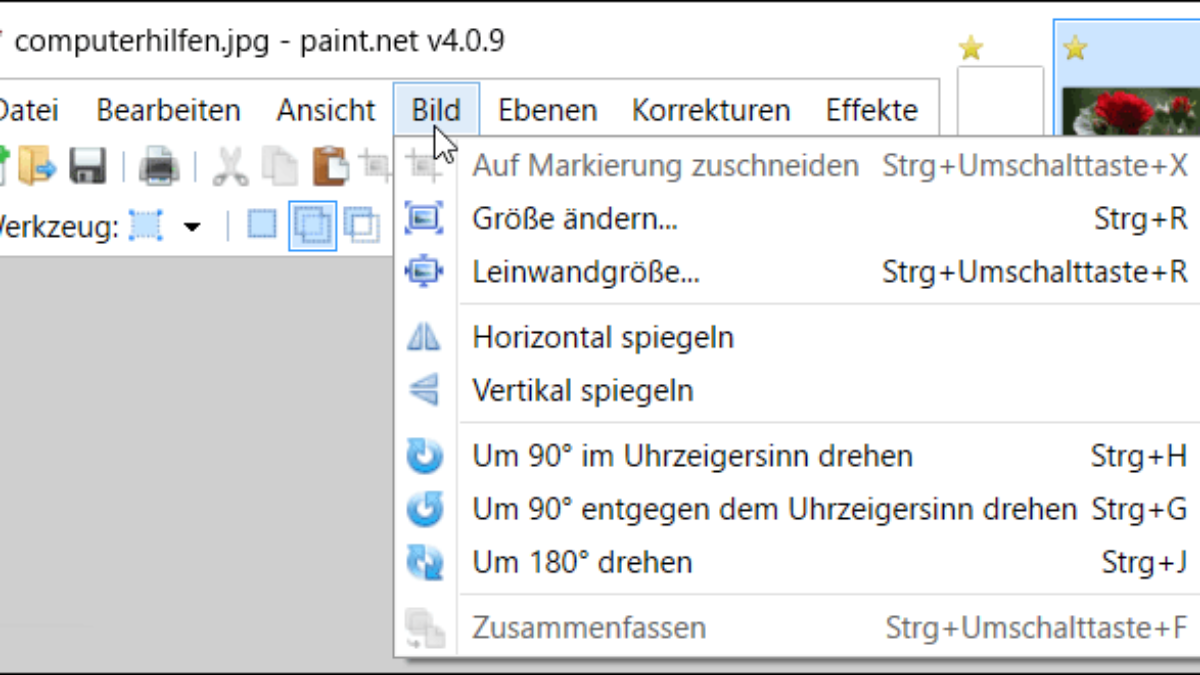Select Größe ändern resize icon entry
The width and height of the screenshot is (1200, 675).
(x=796, y=219)
